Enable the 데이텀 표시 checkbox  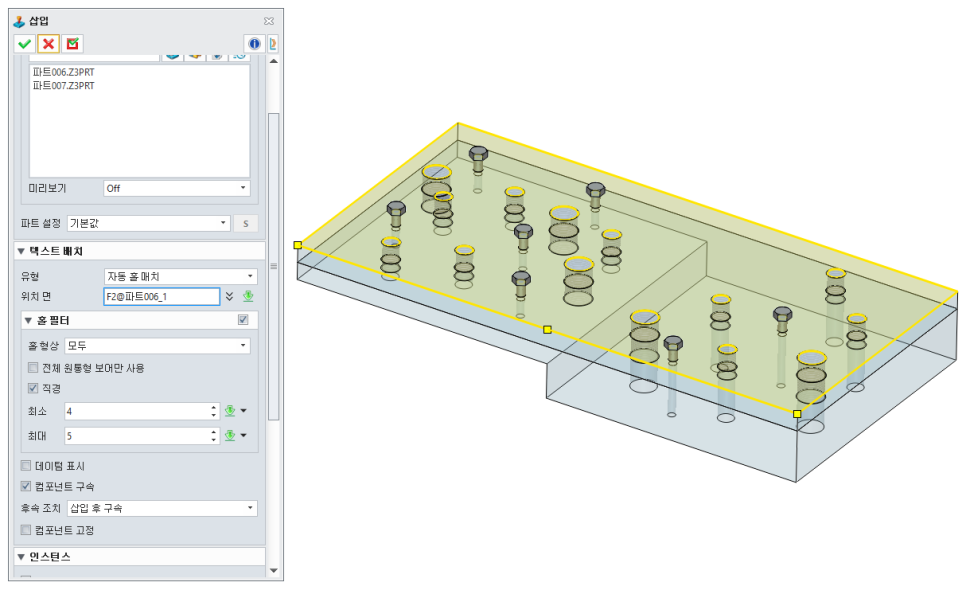pyautogui.click(x=26, y=466)
